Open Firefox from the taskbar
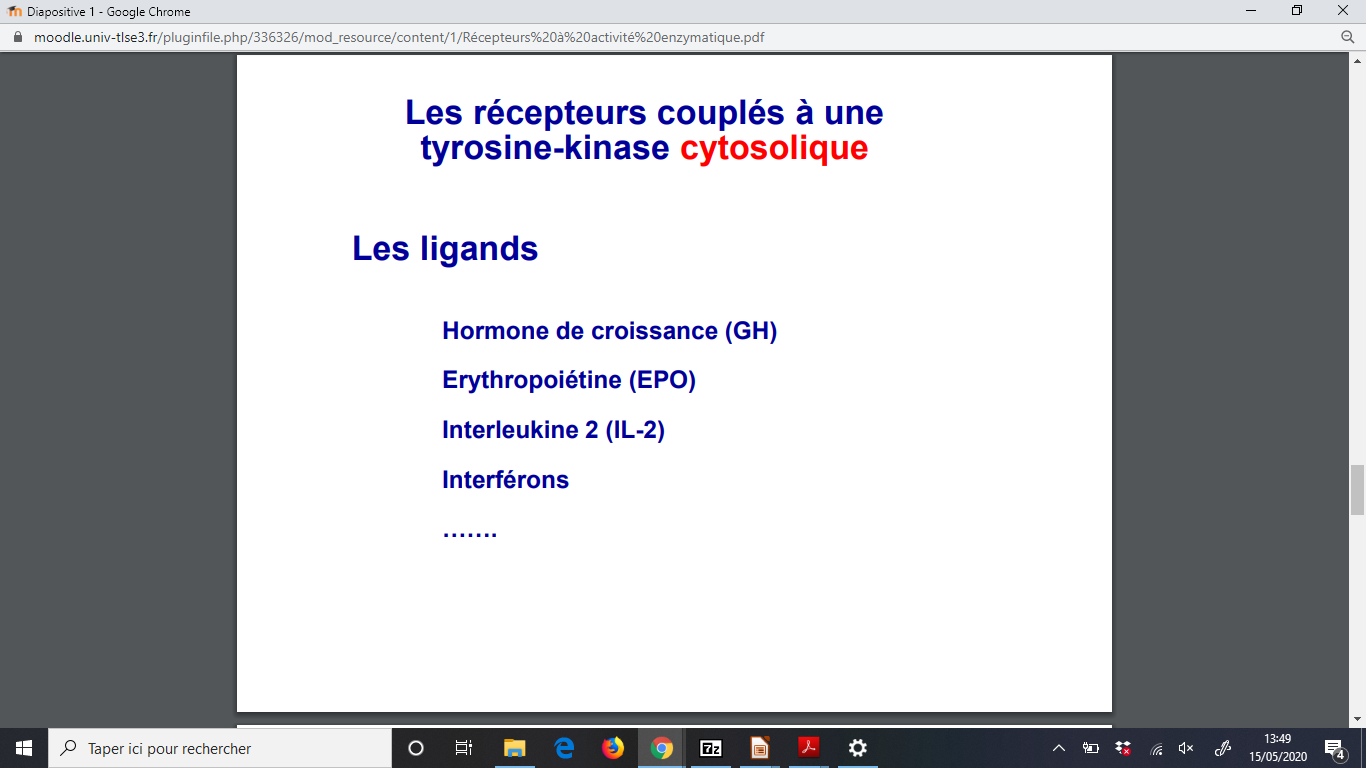 [x=612, y=748]
